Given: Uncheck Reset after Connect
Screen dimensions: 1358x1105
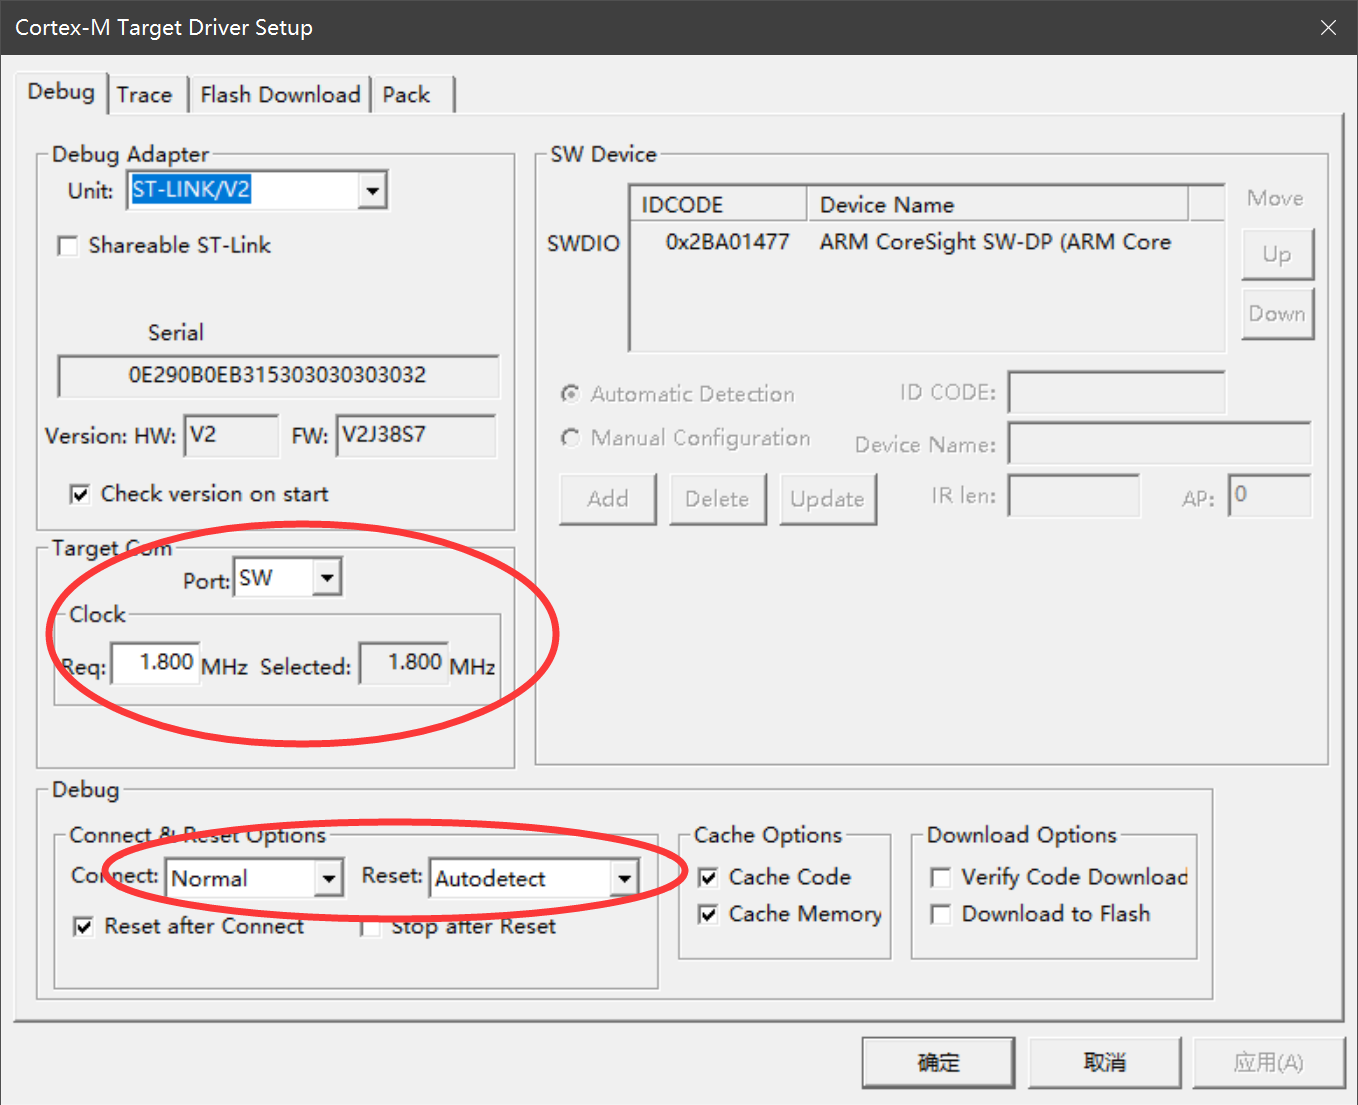Looking at the screenshot, I should point(84,927).
